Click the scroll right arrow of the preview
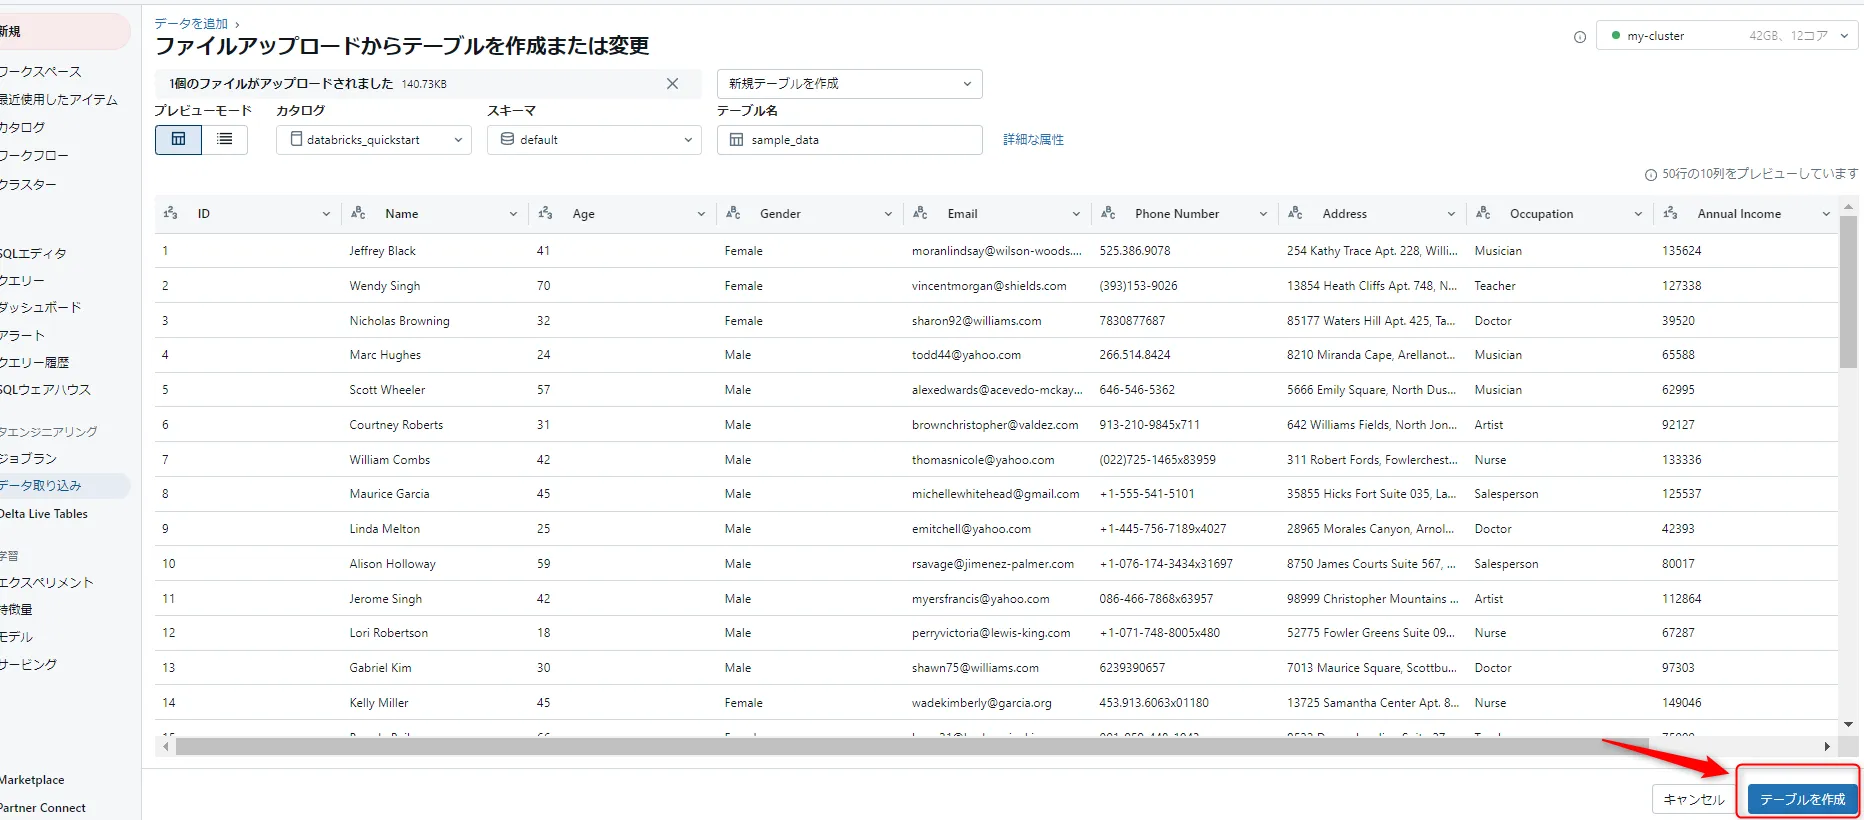Viewport: 1864px width, 820px height. 1827,746
